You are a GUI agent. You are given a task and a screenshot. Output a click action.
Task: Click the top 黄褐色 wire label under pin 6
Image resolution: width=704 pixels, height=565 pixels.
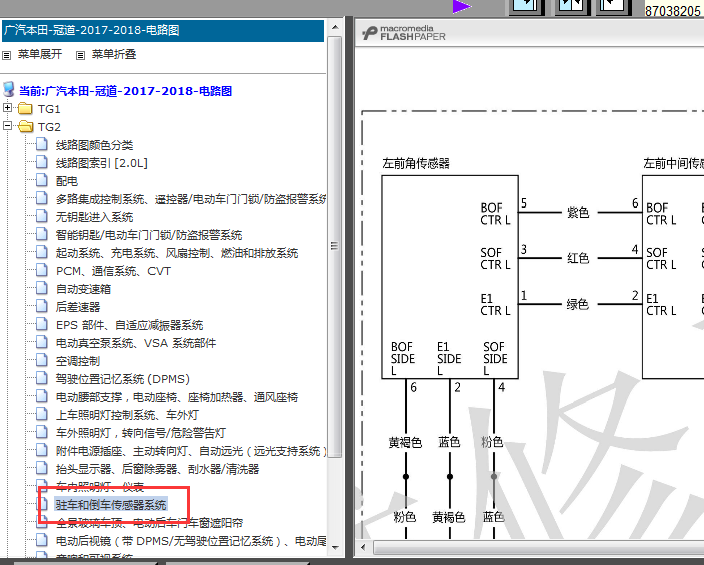tap(405, 442)
